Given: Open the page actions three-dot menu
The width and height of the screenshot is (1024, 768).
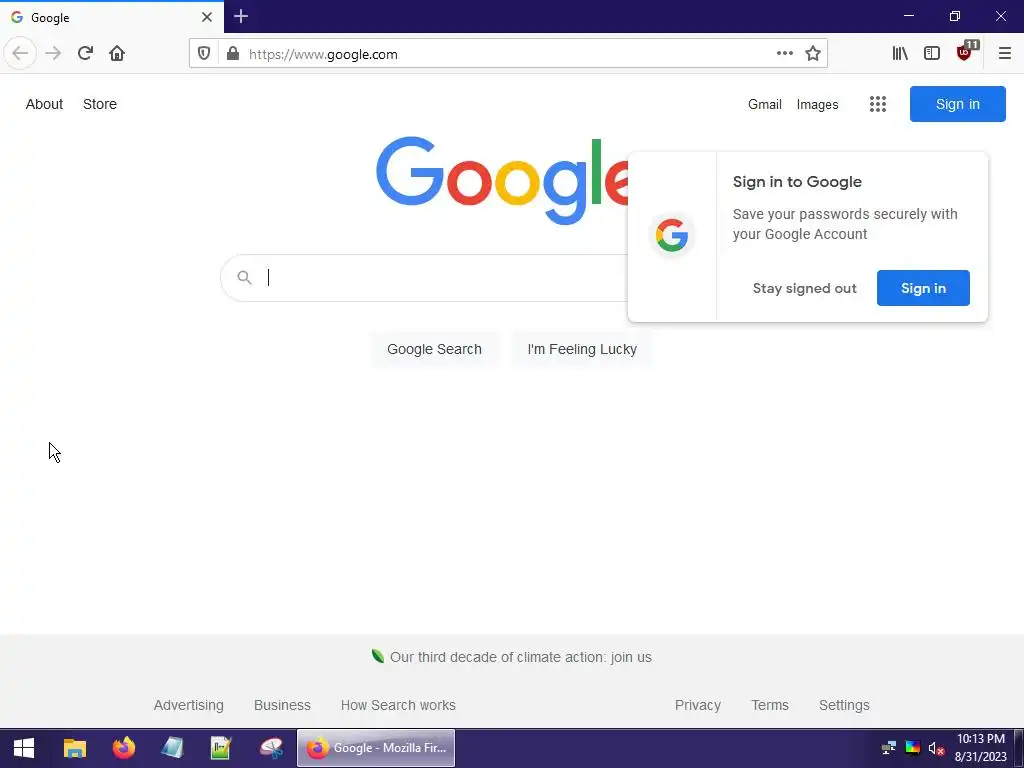Looking at the screenshot, I should coord(784,54).
